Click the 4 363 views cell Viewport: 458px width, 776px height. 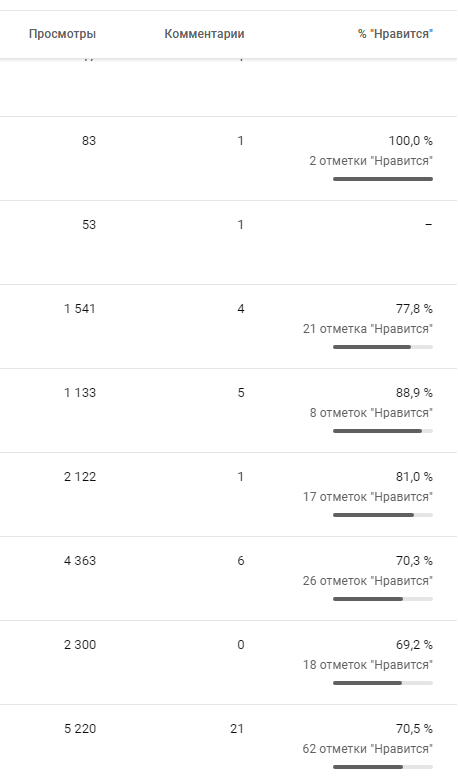tap(79, 561)
